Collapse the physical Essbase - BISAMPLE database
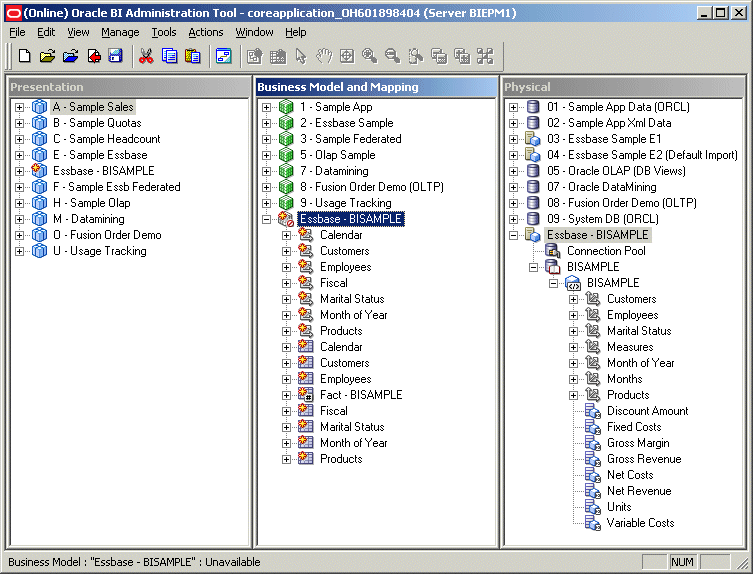Screen dimensions: 753x574 click(x=513, y=235)
